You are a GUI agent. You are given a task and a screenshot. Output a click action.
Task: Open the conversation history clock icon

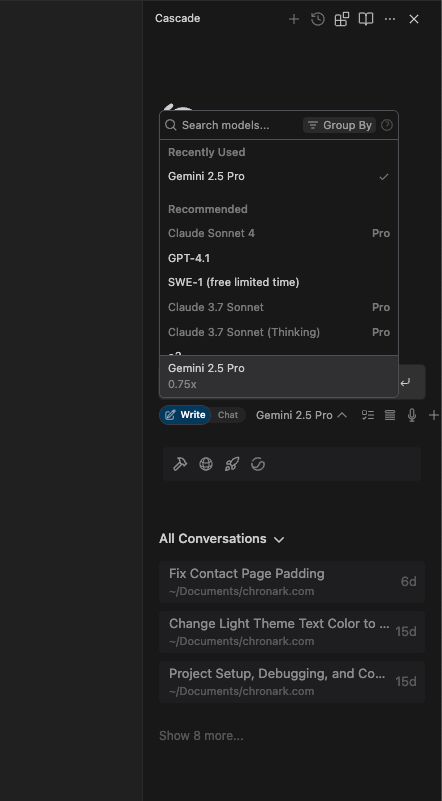[x=318, y=19]
